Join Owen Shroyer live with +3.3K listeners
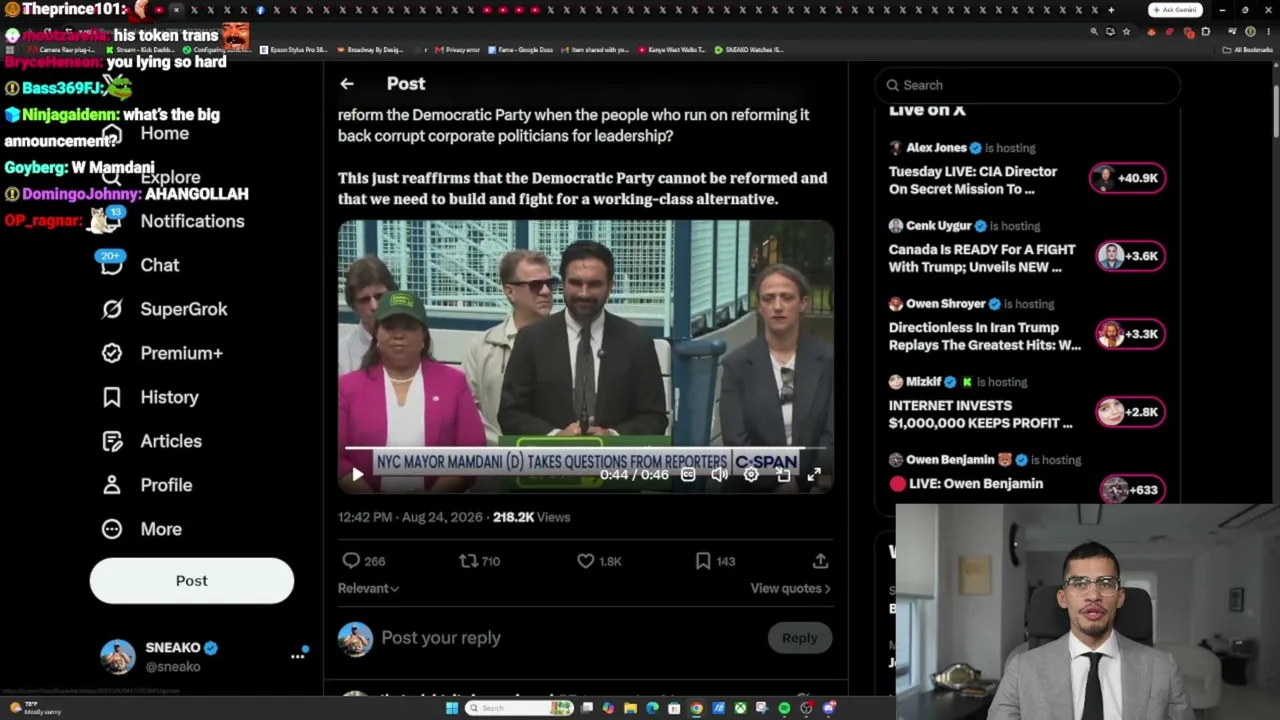 click(x=1130, y=334)
